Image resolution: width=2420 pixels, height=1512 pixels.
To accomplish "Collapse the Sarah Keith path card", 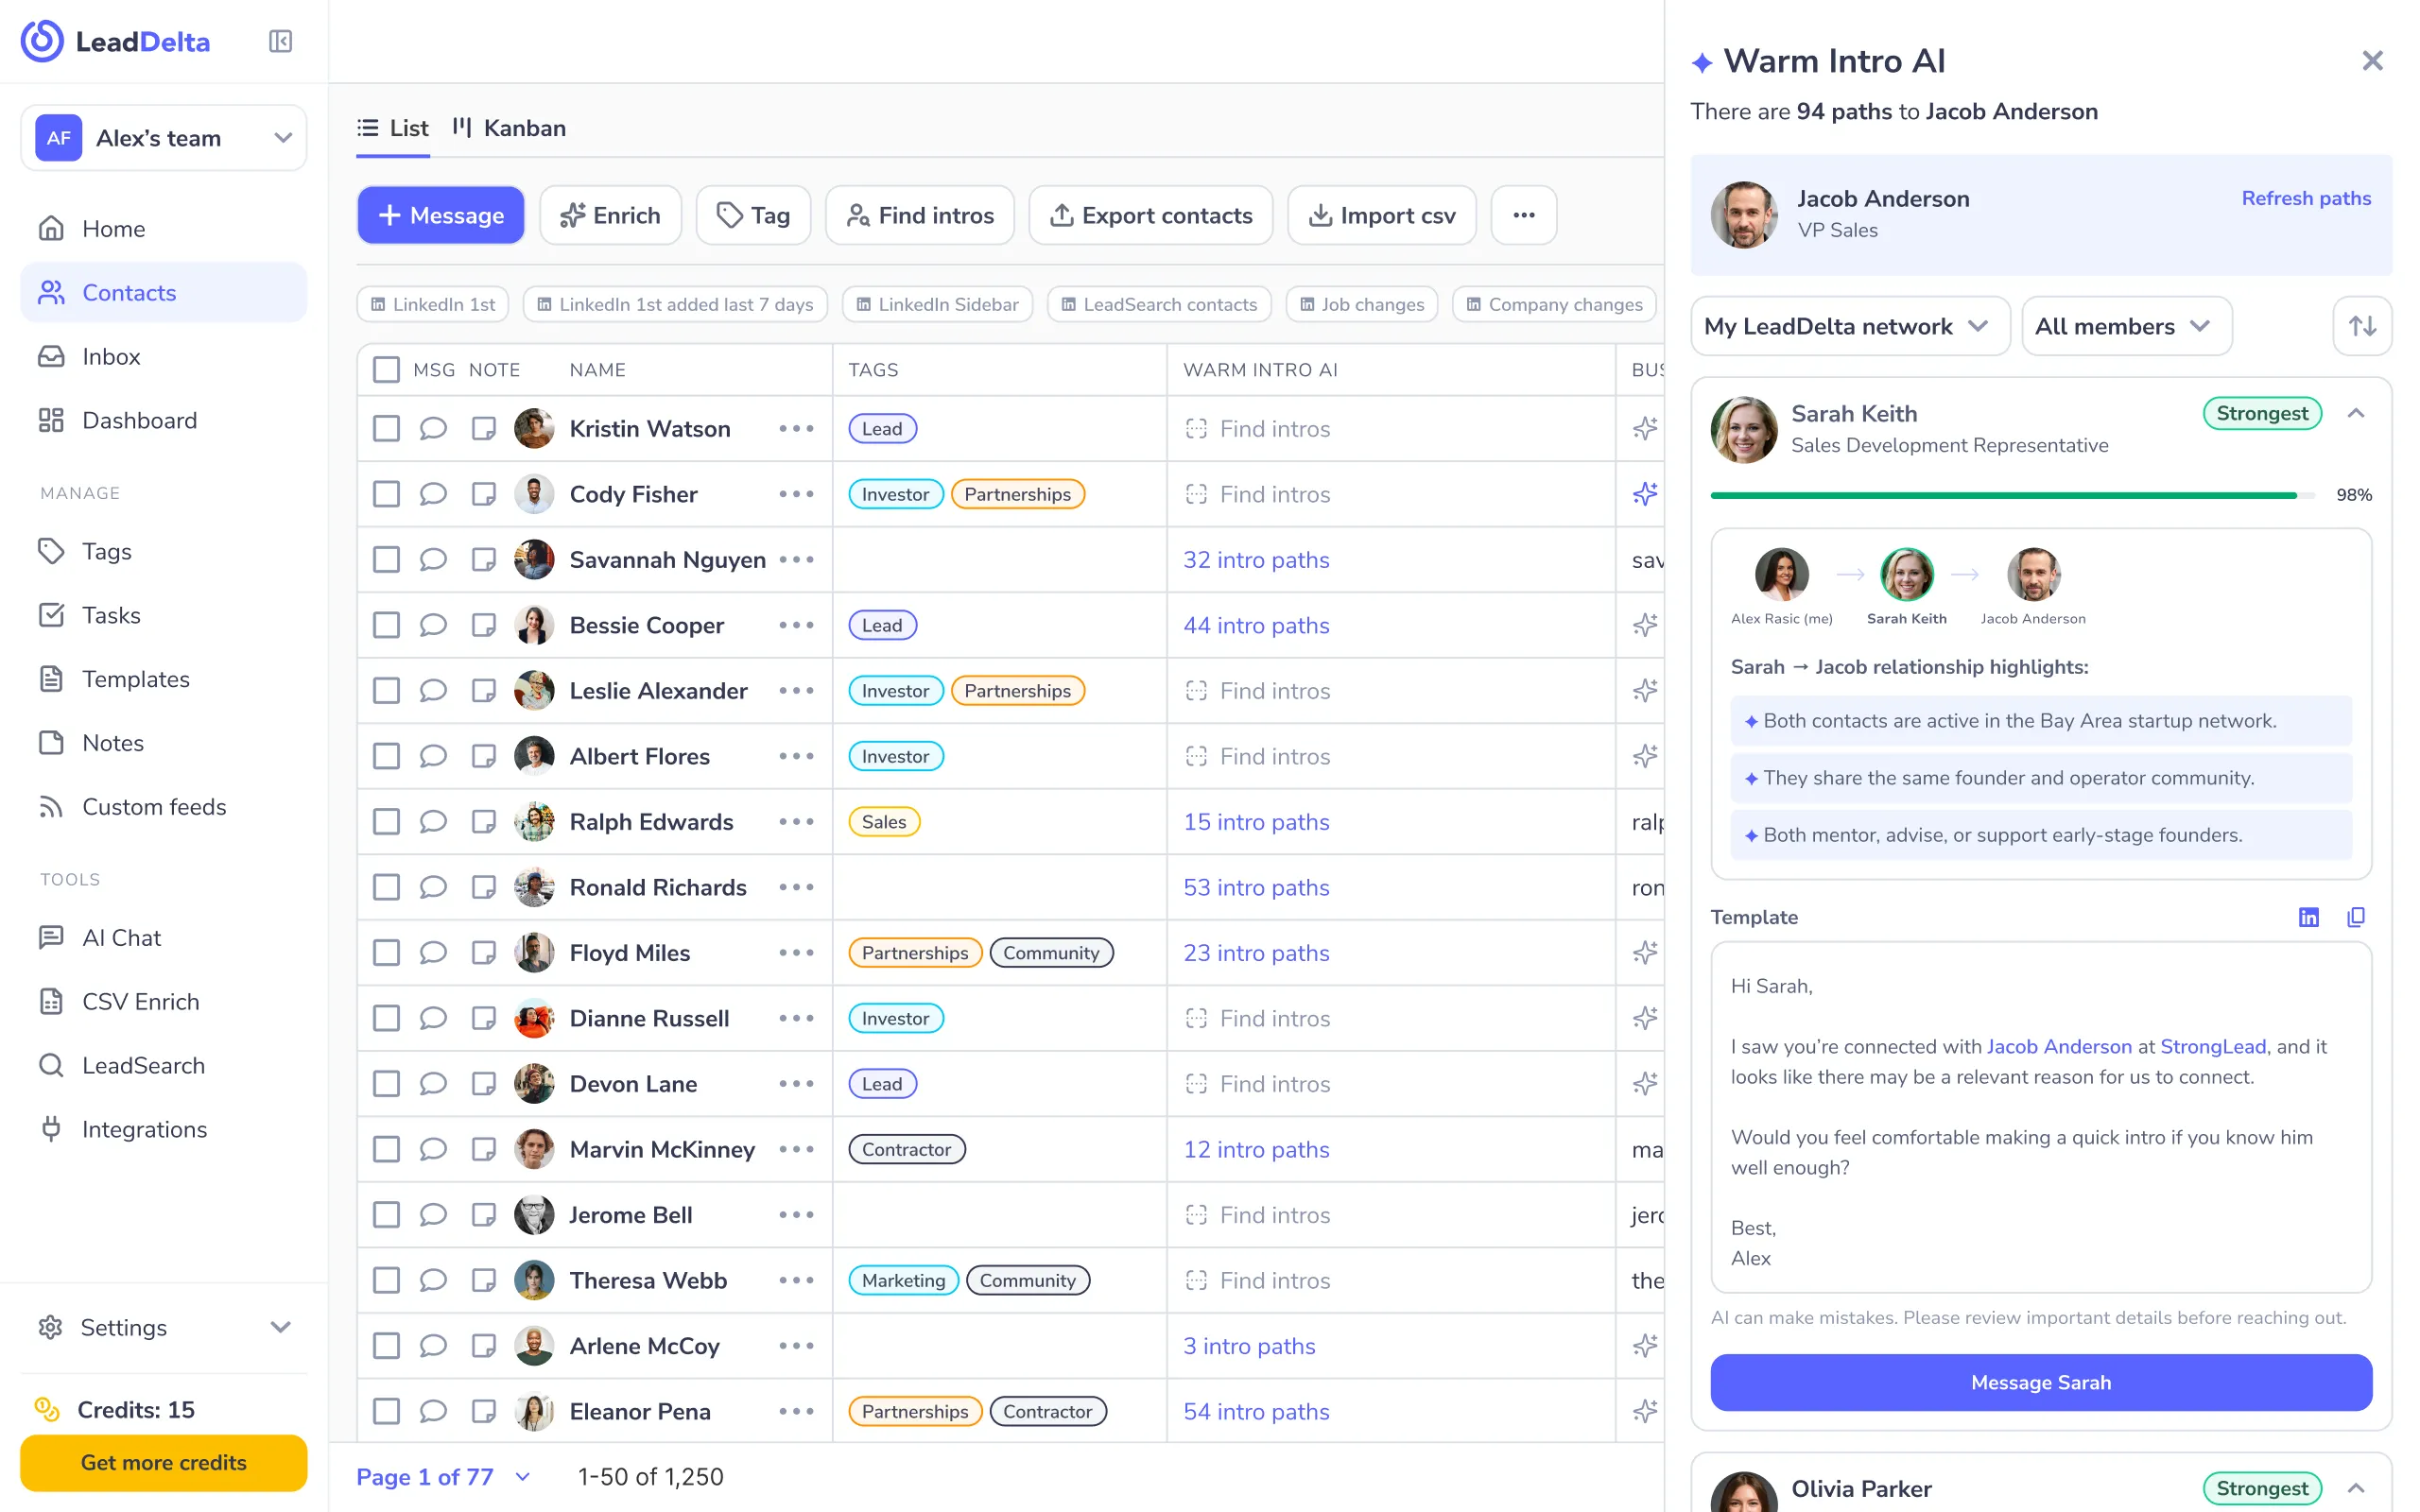I will 2356,413.
